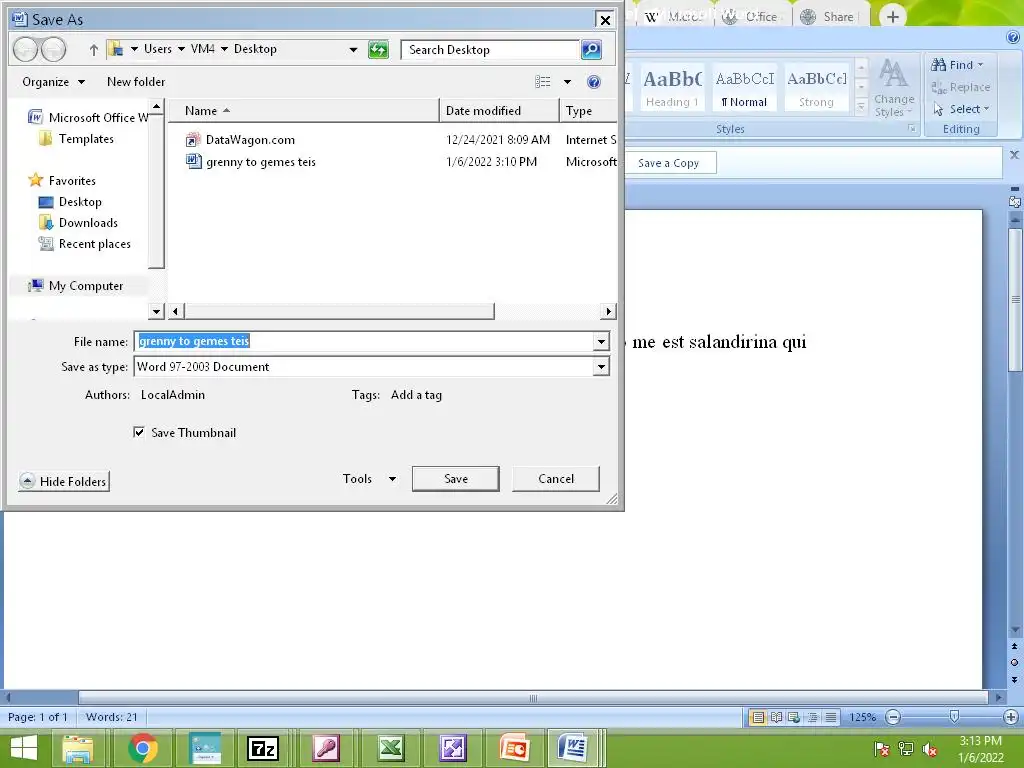
Task: Expand the view options dropdown arrow
Action: pos(567,82)
